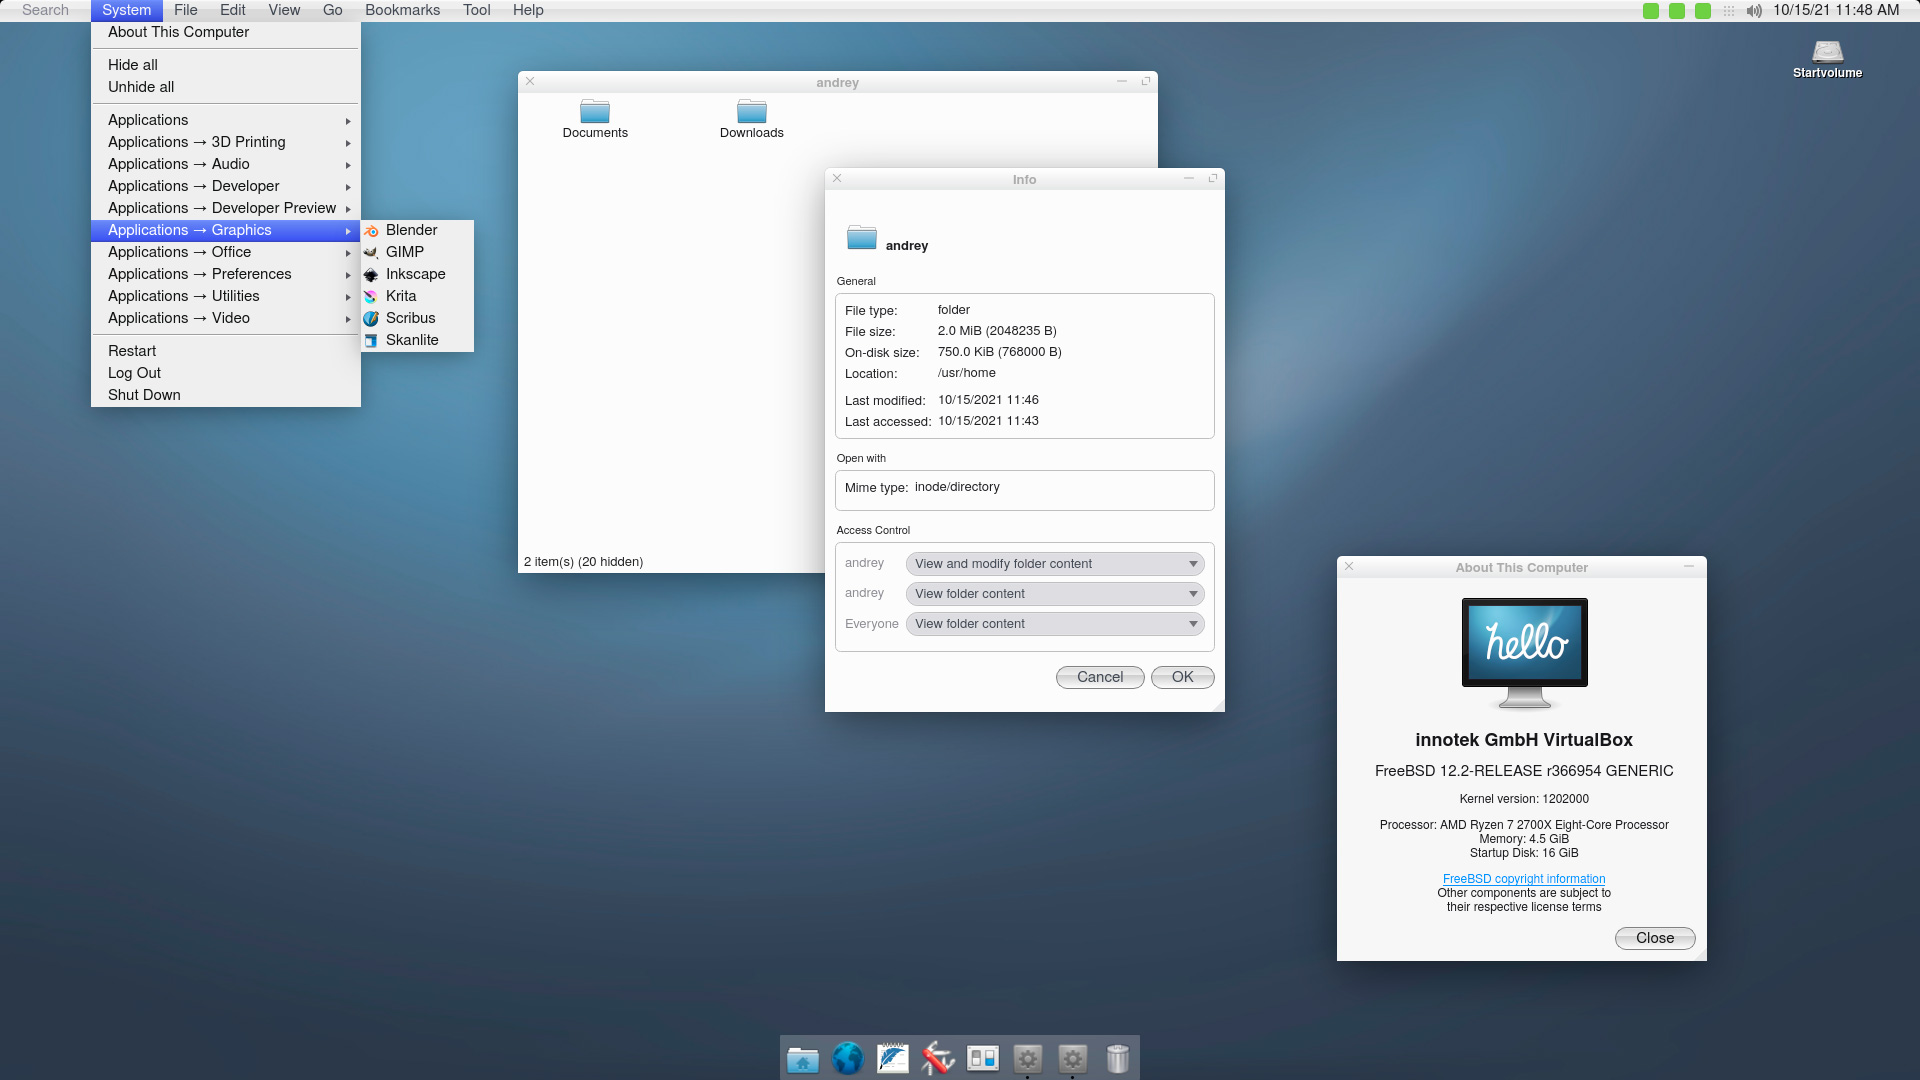Open the Trash in the dock

tap(1117, 1059)
